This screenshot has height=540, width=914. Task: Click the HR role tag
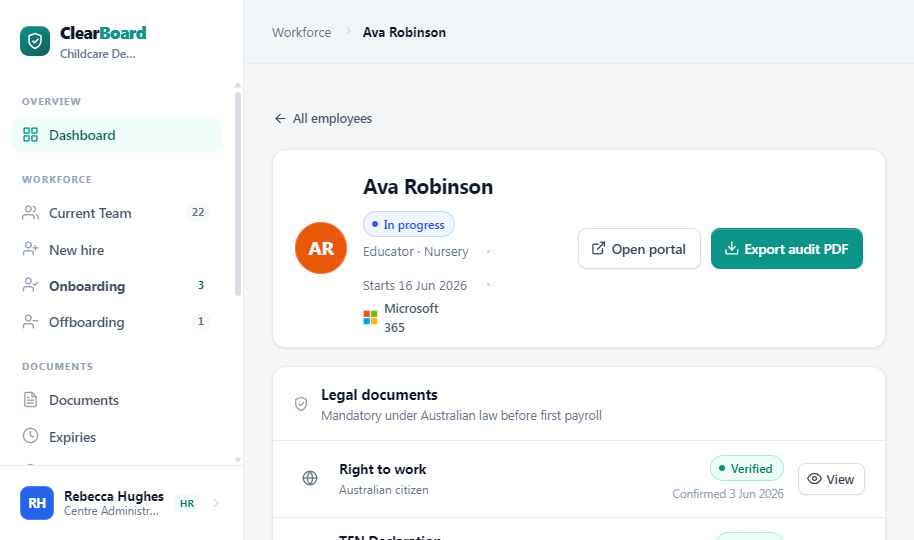click(187, 503)
